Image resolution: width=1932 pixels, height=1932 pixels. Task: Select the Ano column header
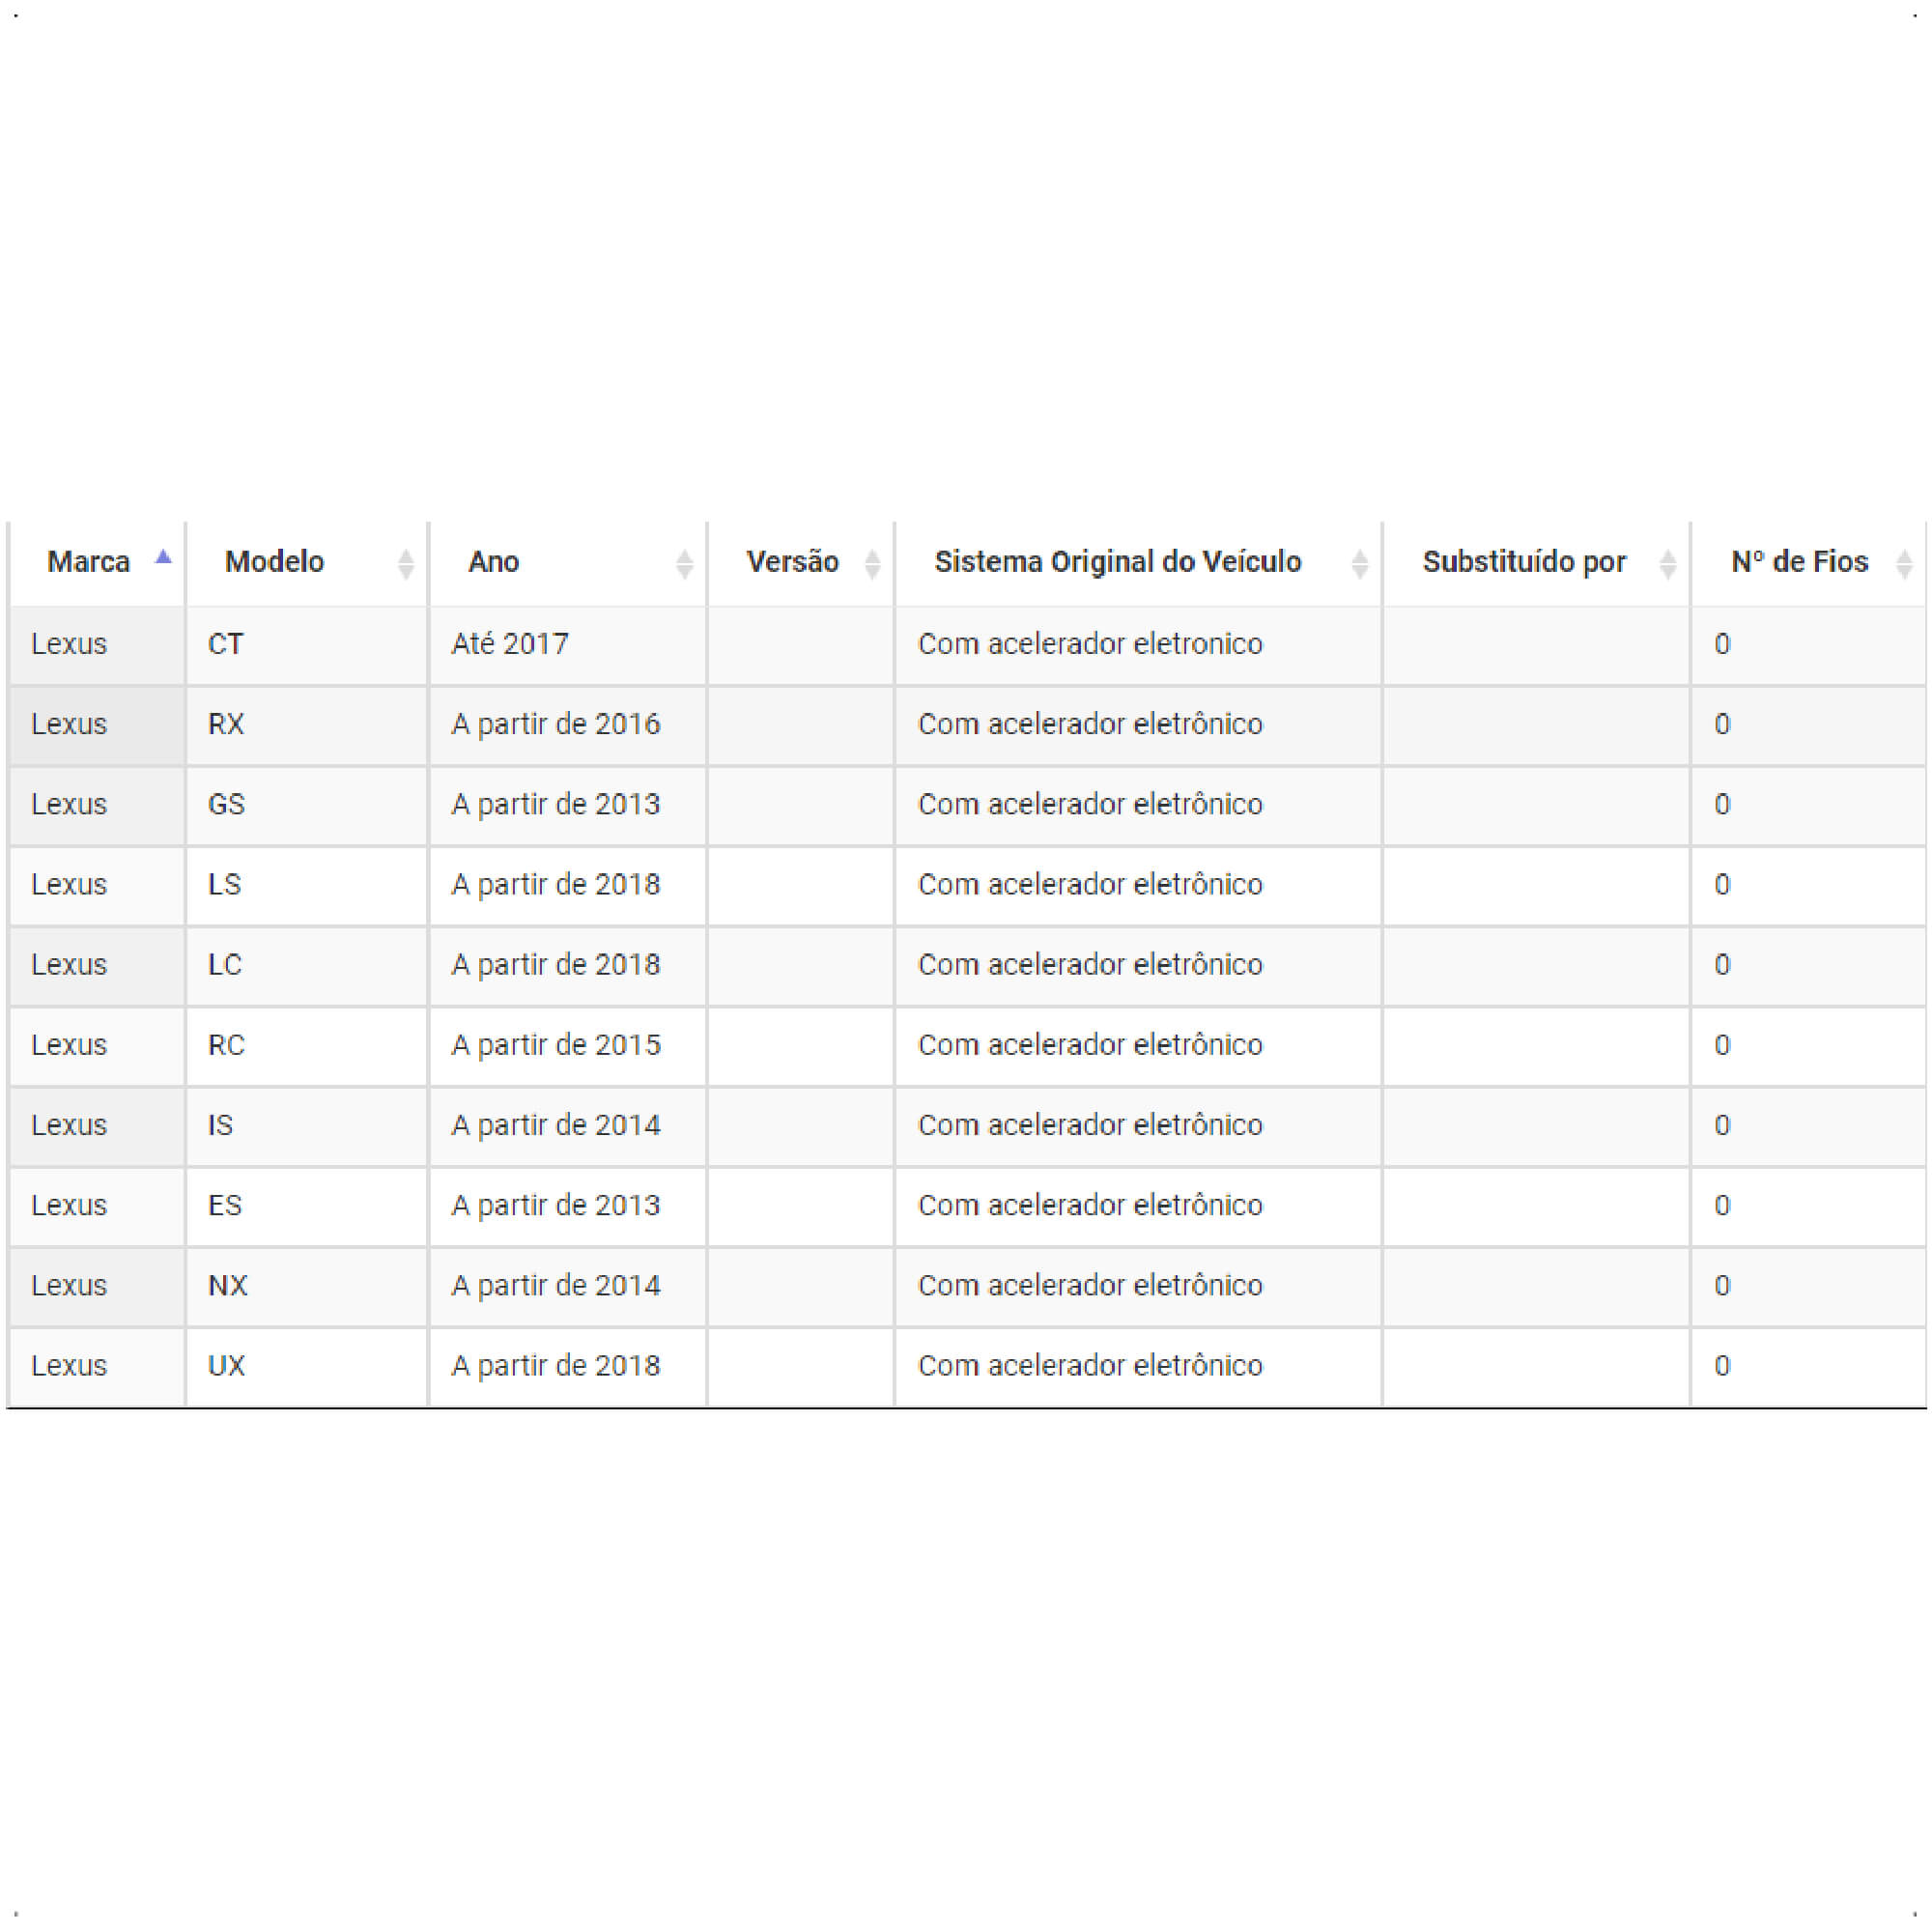[568, 563]
